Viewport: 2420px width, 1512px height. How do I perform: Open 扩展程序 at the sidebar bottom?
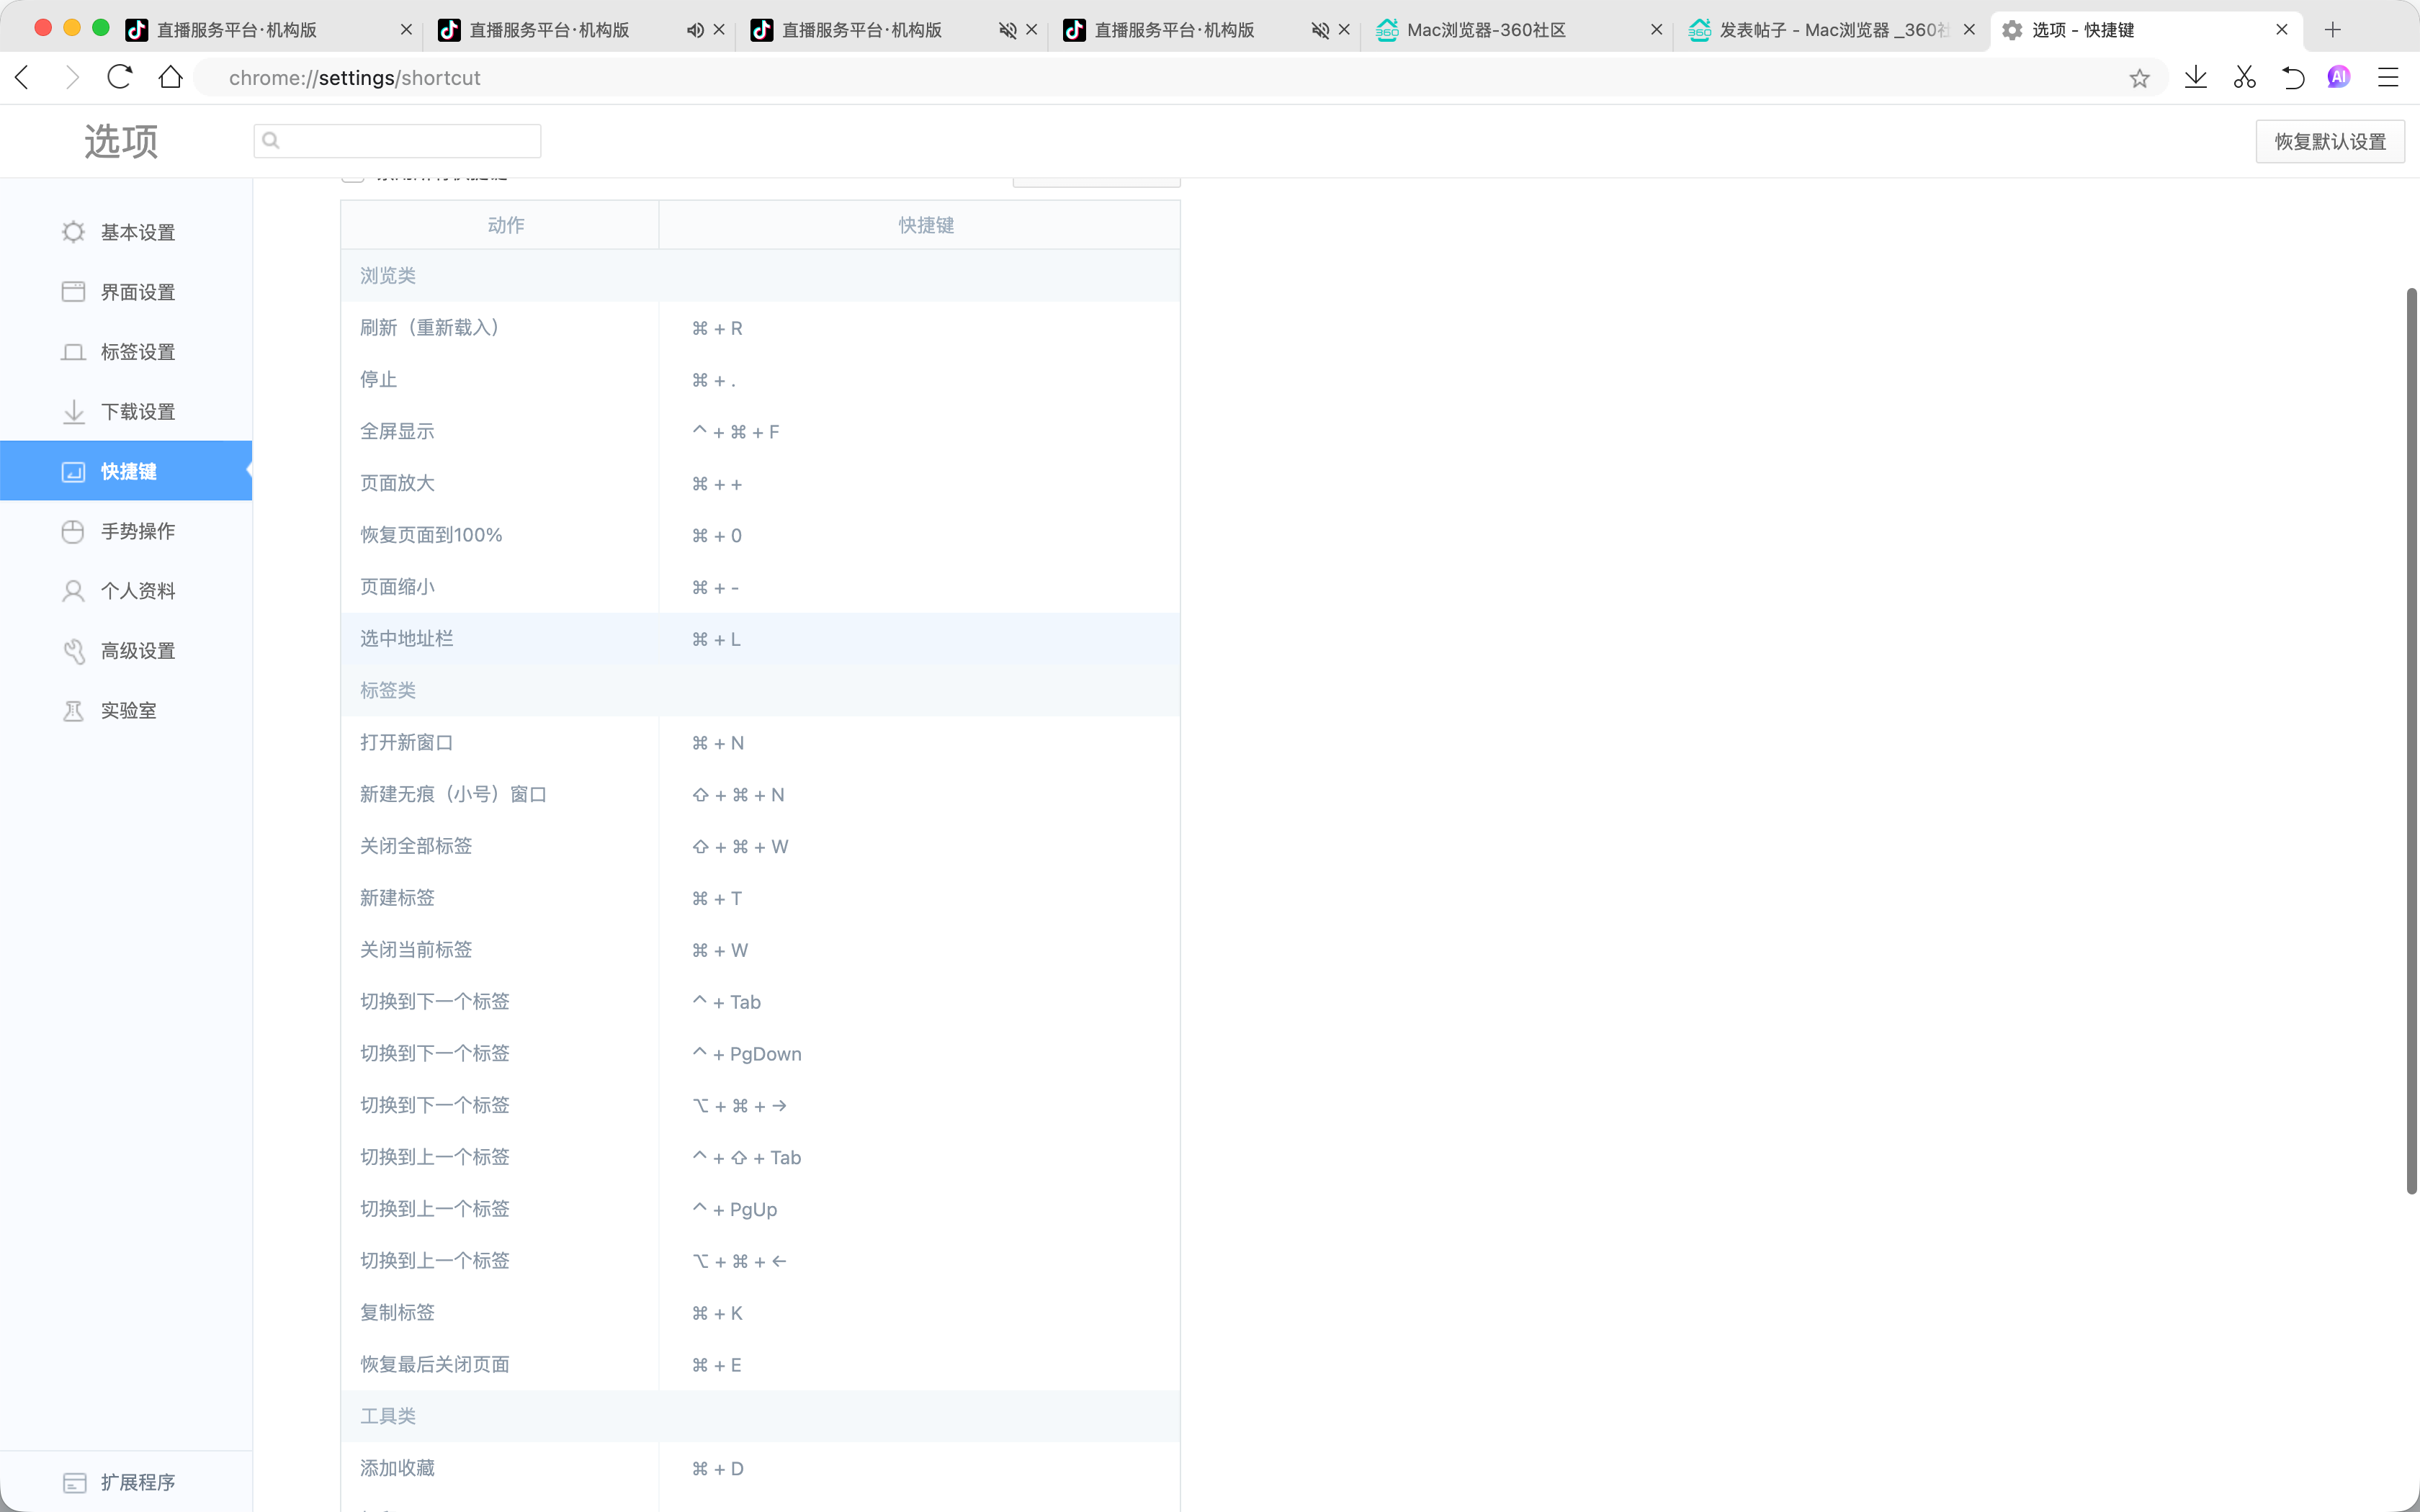click(126, 1482)
